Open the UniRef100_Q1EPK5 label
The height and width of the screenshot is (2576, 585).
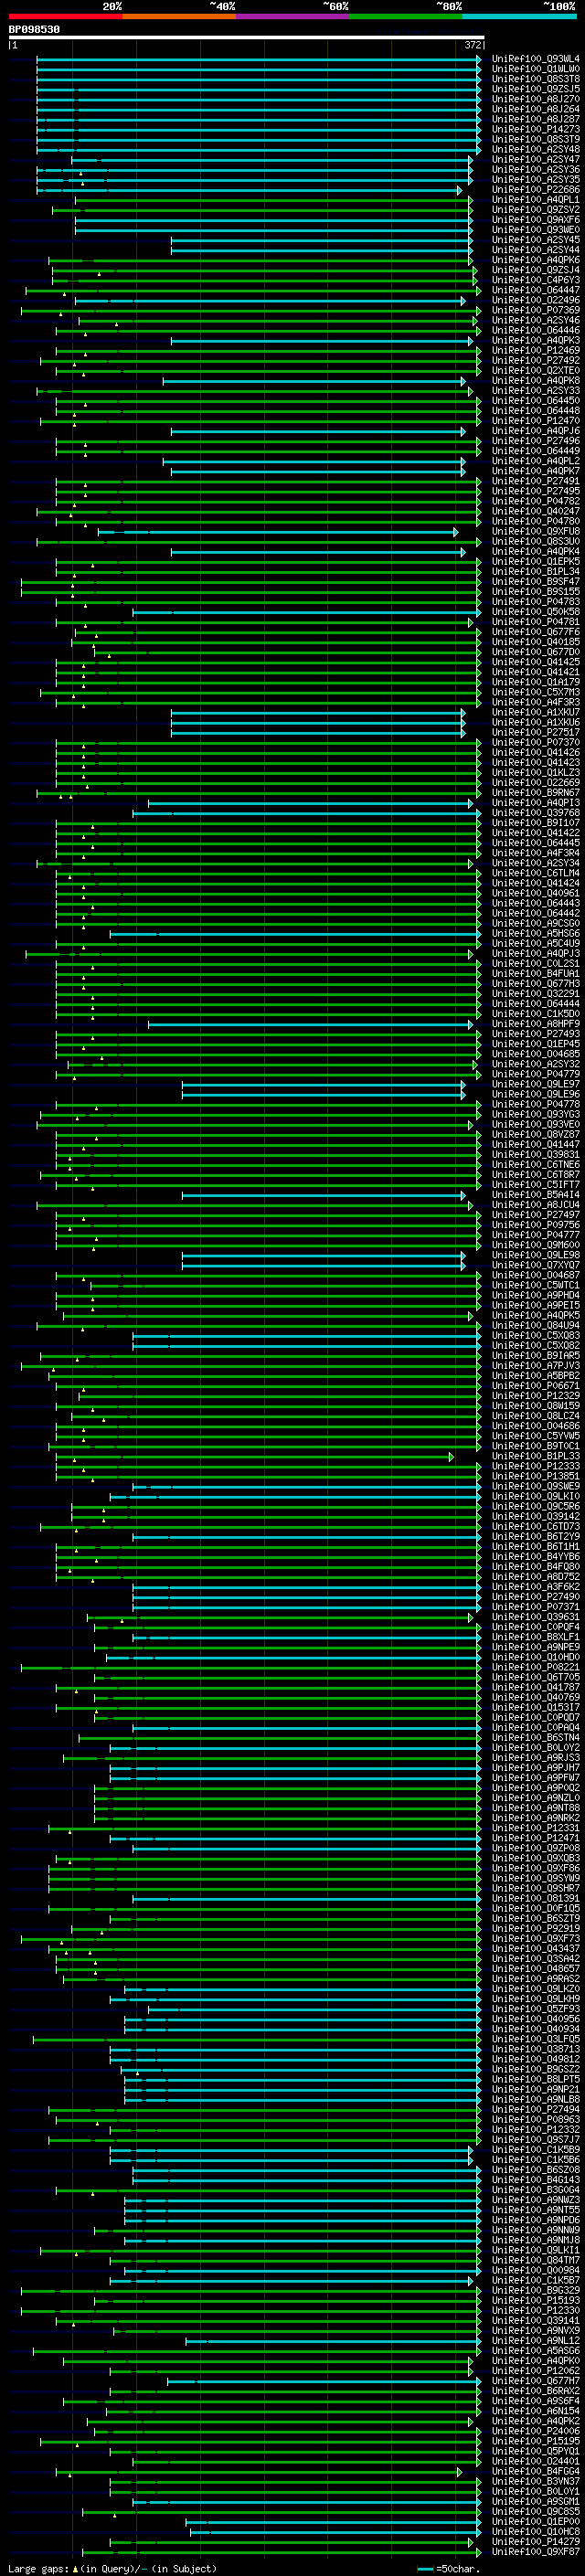(535, 562)
